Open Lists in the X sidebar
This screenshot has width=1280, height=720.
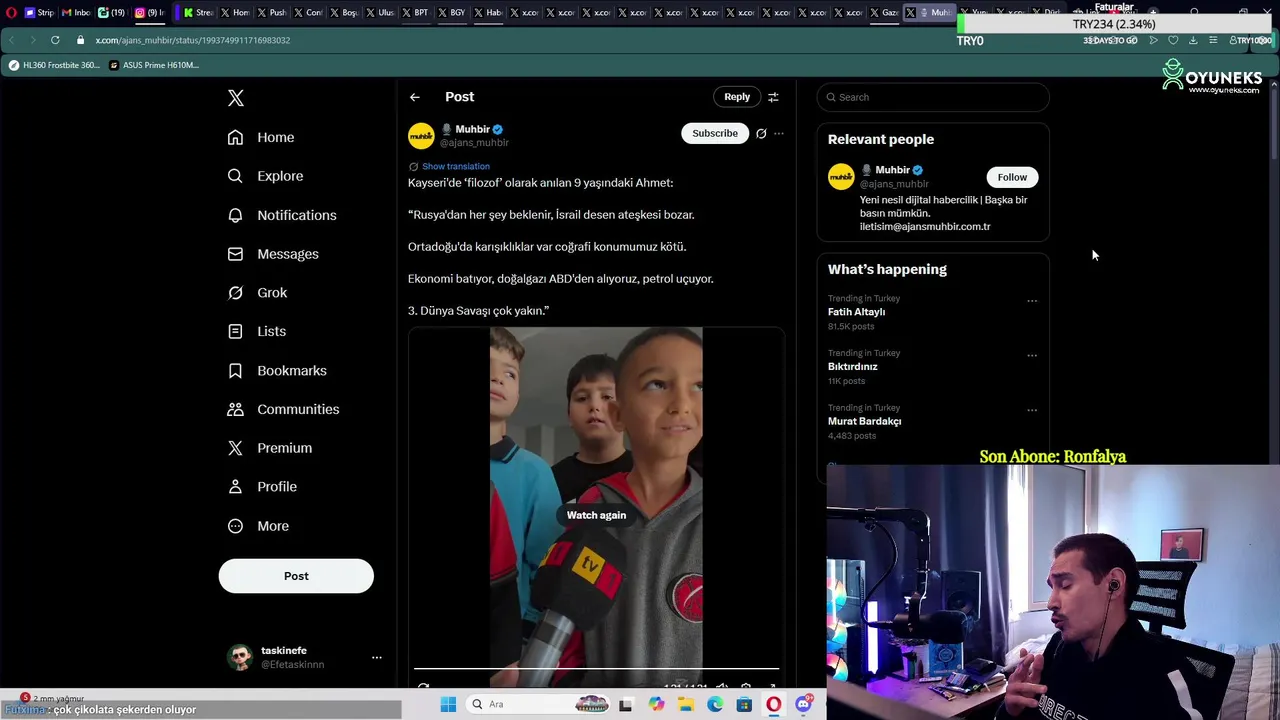click(257, 331)
